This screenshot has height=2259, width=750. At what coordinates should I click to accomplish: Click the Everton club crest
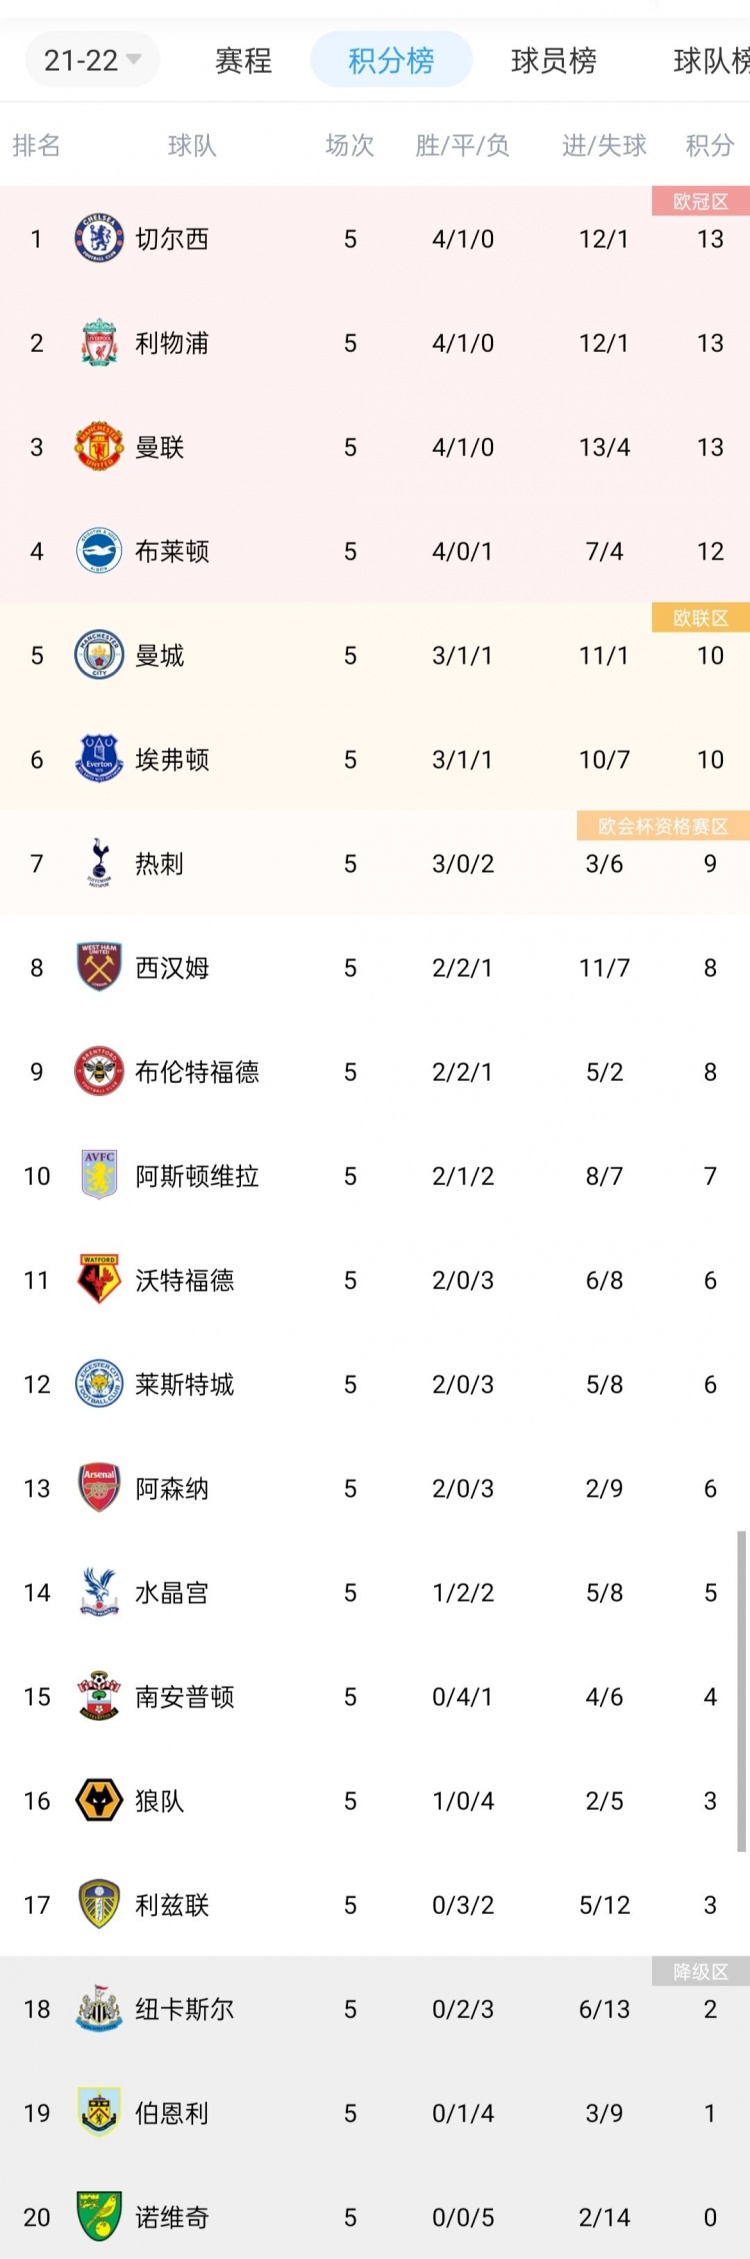(97, 759)
